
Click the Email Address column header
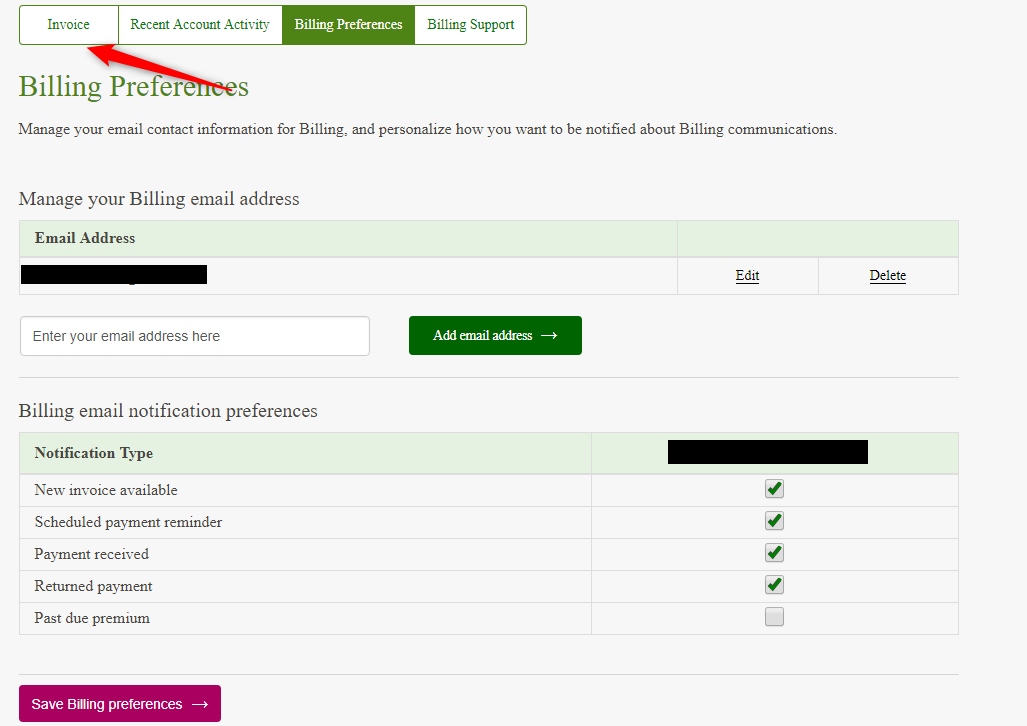[85, 238]
